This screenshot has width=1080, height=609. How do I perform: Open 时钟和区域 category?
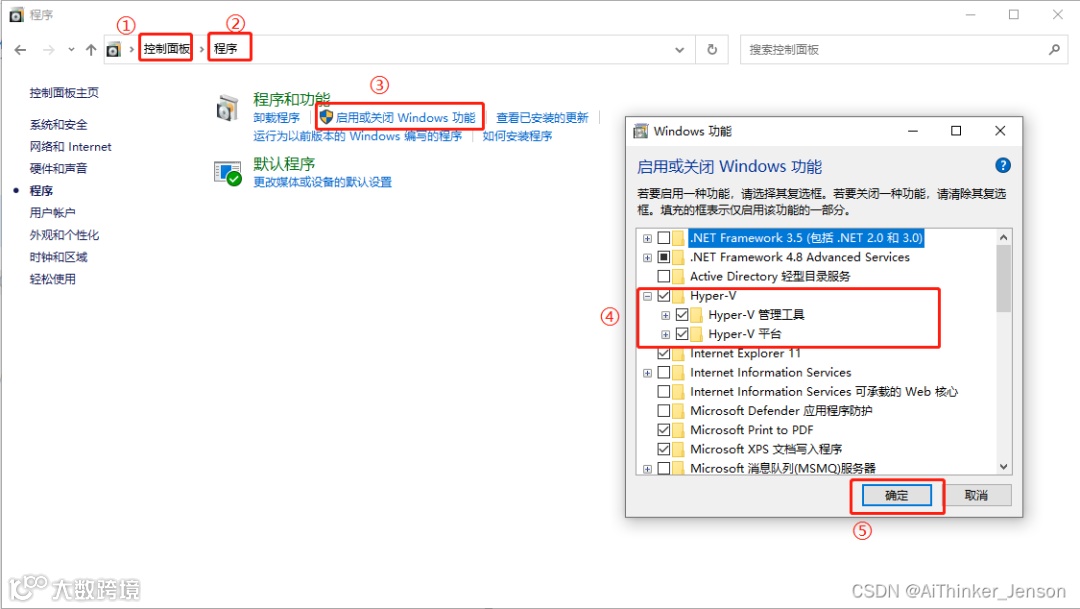tap(59, 257)
